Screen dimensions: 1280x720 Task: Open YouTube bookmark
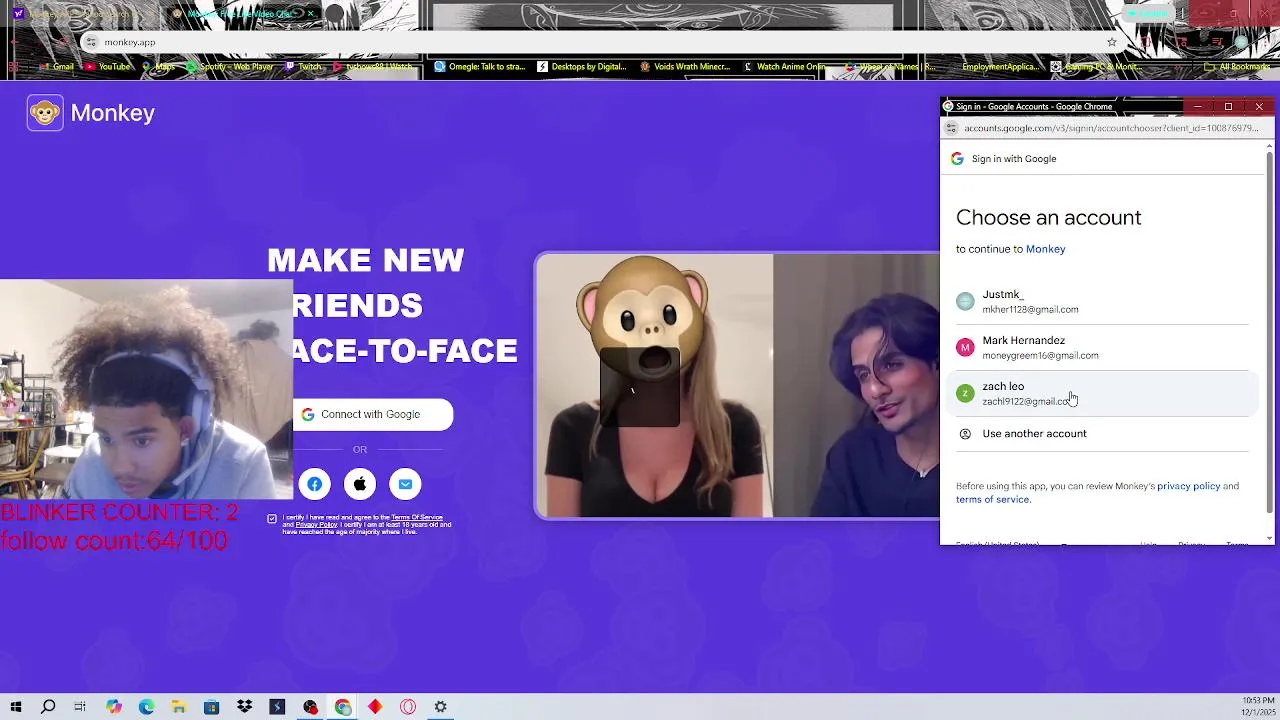[x=107, y=67]
